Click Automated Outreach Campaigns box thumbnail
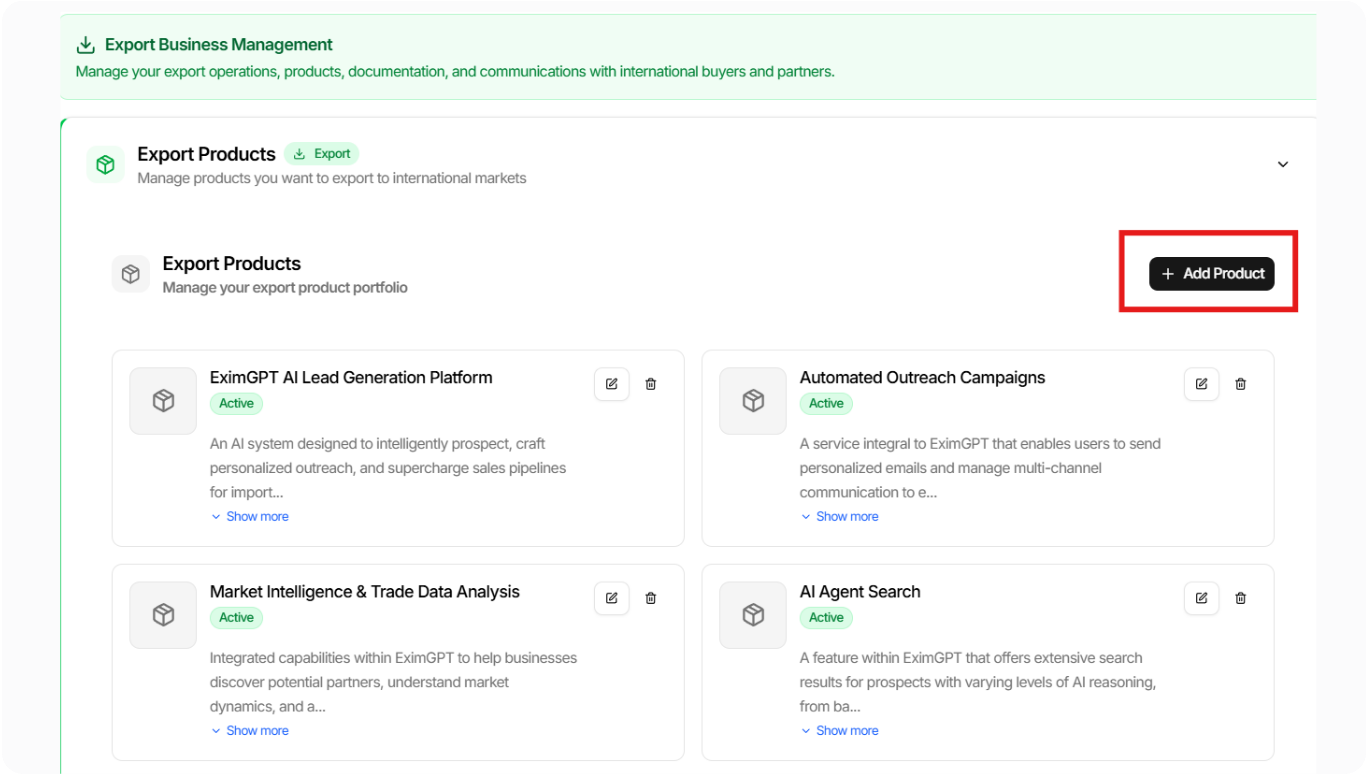This screenshot has height=774, width=1366. [753, 401]
